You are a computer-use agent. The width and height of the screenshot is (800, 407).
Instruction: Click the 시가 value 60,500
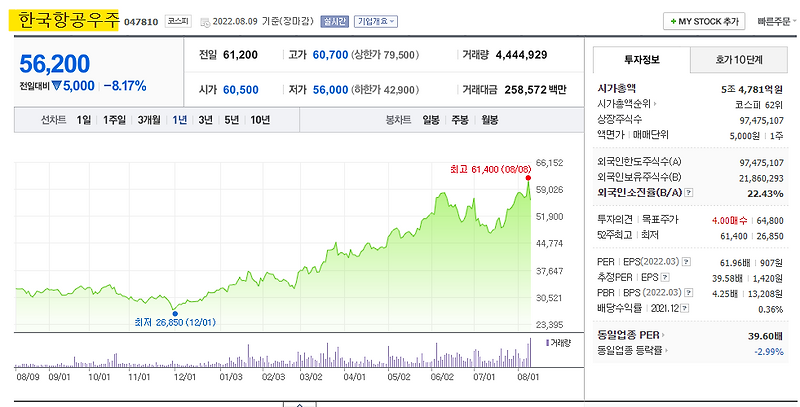(241, 90)
